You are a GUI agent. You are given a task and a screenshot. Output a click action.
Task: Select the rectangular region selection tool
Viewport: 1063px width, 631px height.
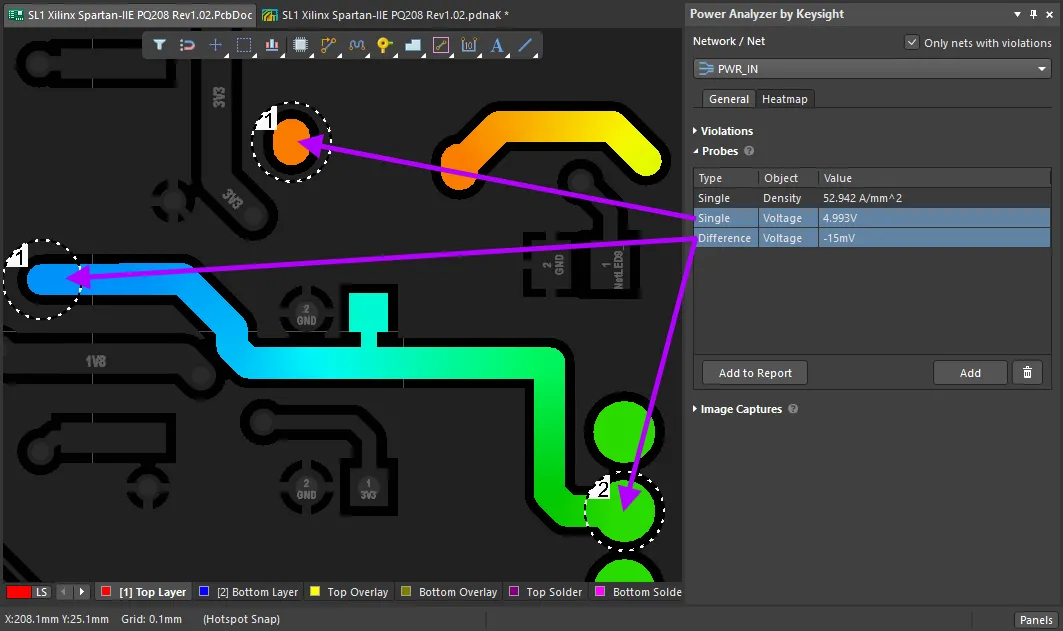tap(243, 45)
